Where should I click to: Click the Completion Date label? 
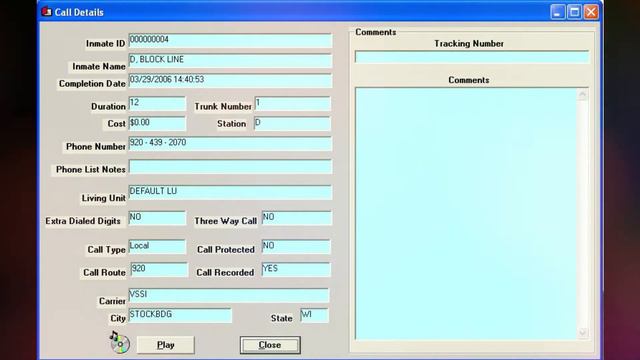click(92, 84)
